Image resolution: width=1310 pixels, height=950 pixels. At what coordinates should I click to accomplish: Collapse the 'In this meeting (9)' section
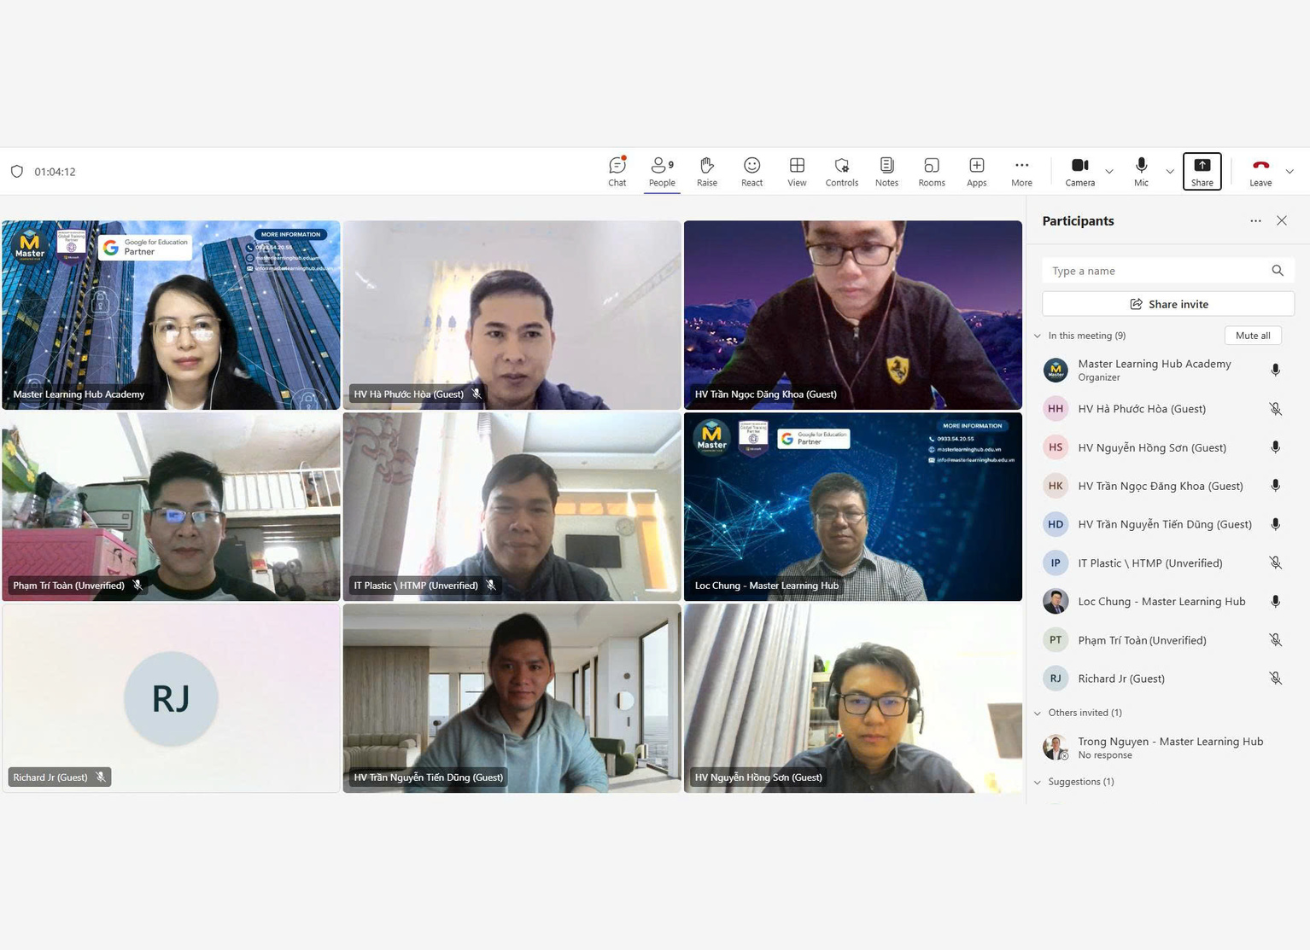coord(1037,336)
